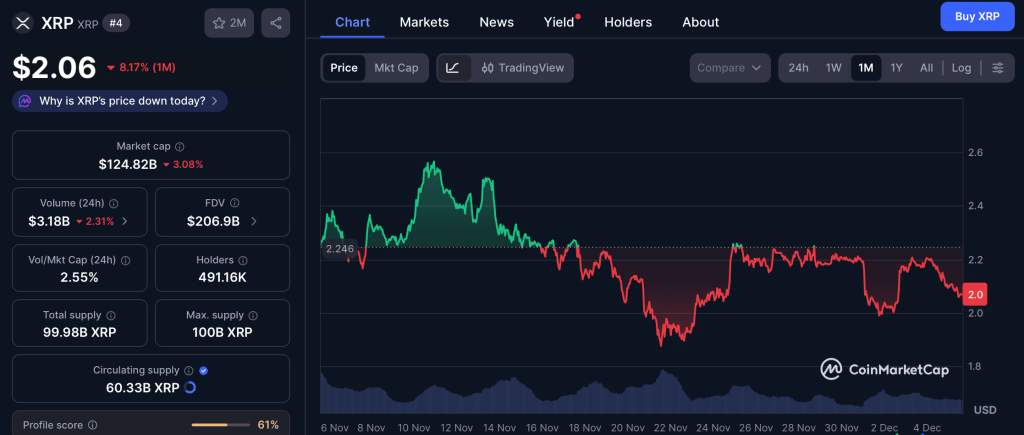Open chart settings sliders icon
Image resolution: width=1024 pixels, height=435 pixels.
(x=998, y=68)
